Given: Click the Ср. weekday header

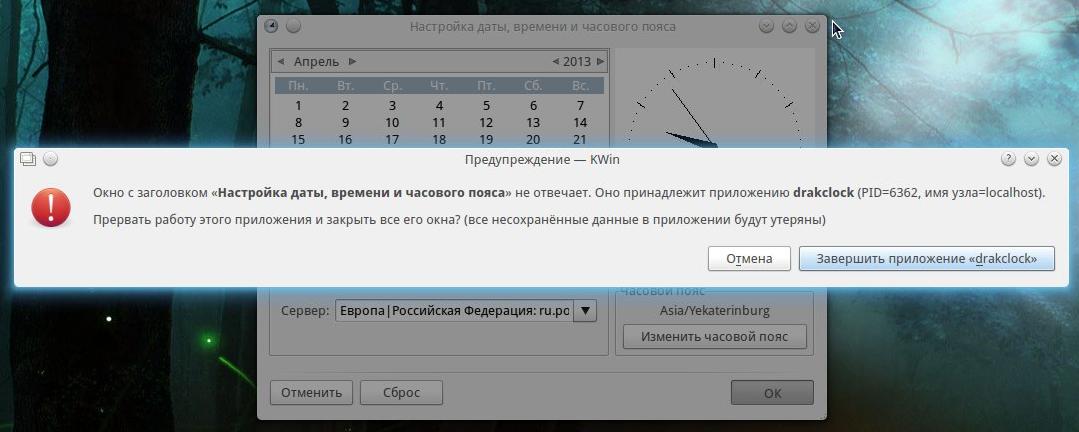Looking at the screenshot, I should click(x=392, y=86).
